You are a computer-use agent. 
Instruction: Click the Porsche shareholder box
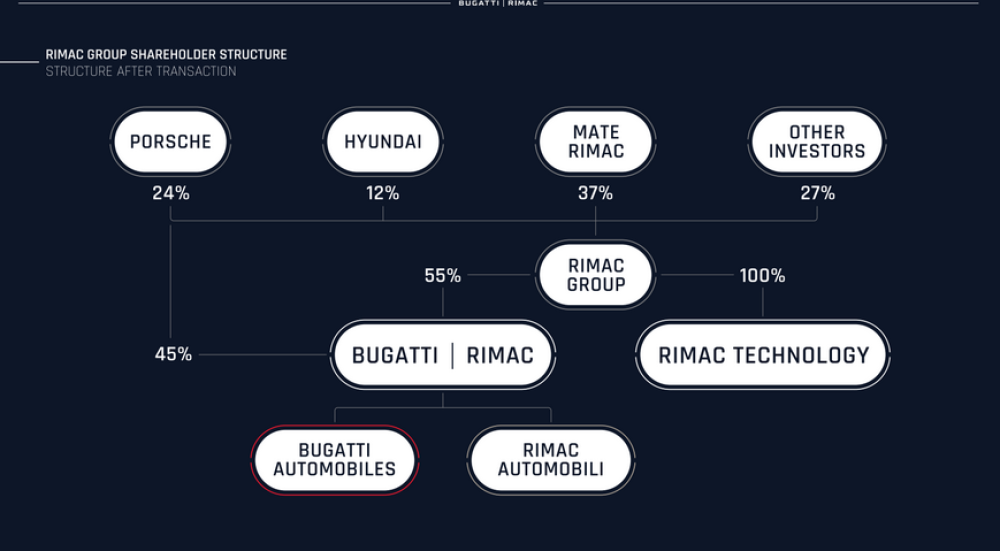click(171, 142)
